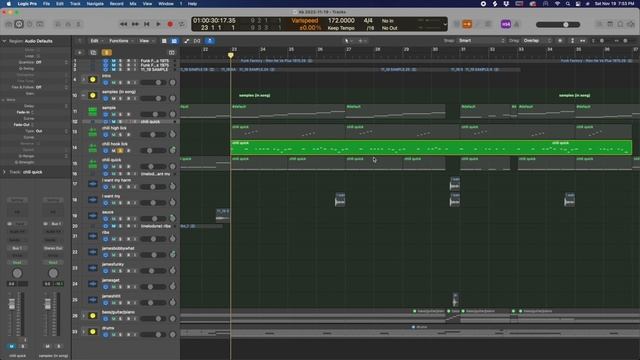Screen dimensions: 640x360
Task: Go to beginning with the transport button
Action: pyautogui.click(x=147, y=24)
